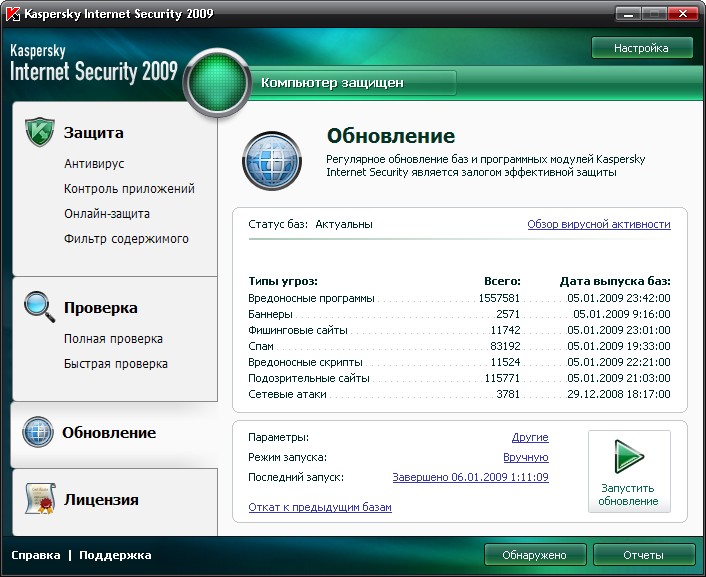Open the Настройка settings button

pyautogui.click(x=641, y=48)
